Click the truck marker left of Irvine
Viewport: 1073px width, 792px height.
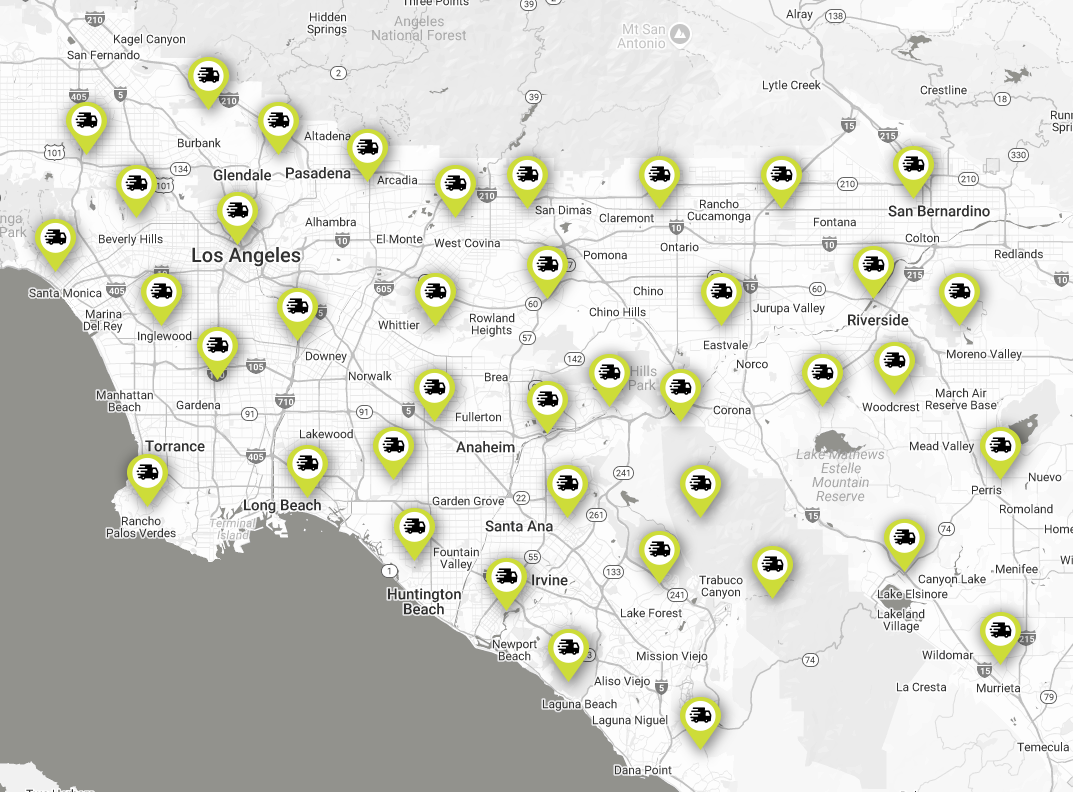(x=506, y=576)
